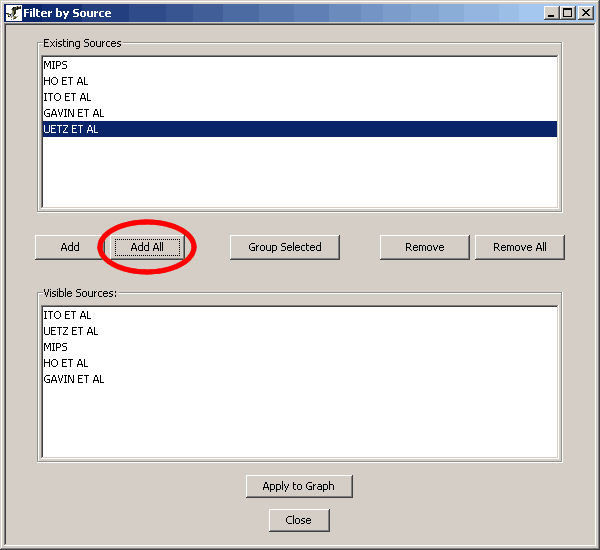600x550 pixels.
Task: Click the application icon in the title bar
Action: 14,13
